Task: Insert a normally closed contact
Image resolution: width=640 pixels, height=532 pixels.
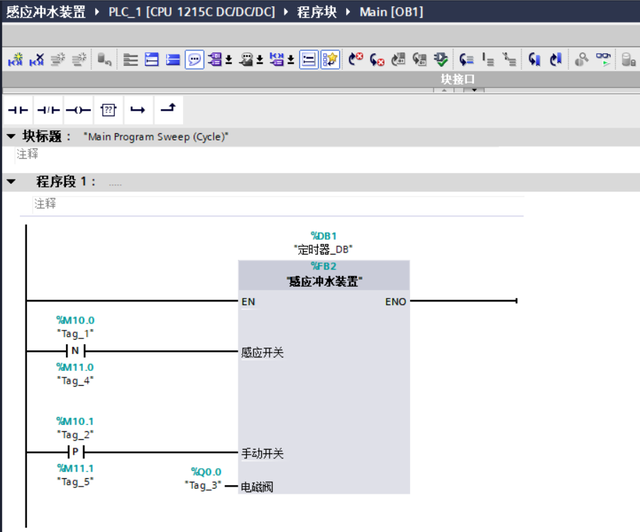Action: pos(48,110)
